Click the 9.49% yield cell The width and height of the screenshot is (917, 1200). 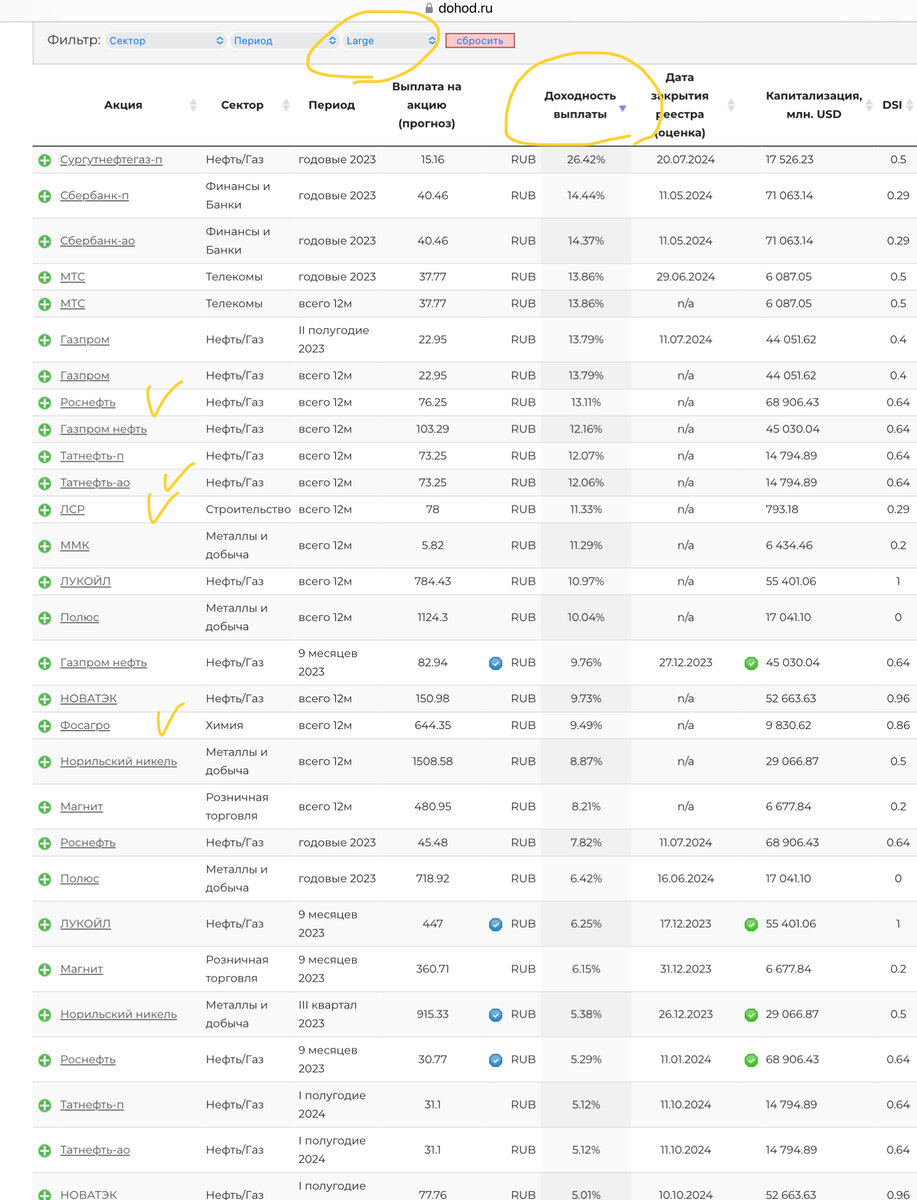click(x=586, y=726)
